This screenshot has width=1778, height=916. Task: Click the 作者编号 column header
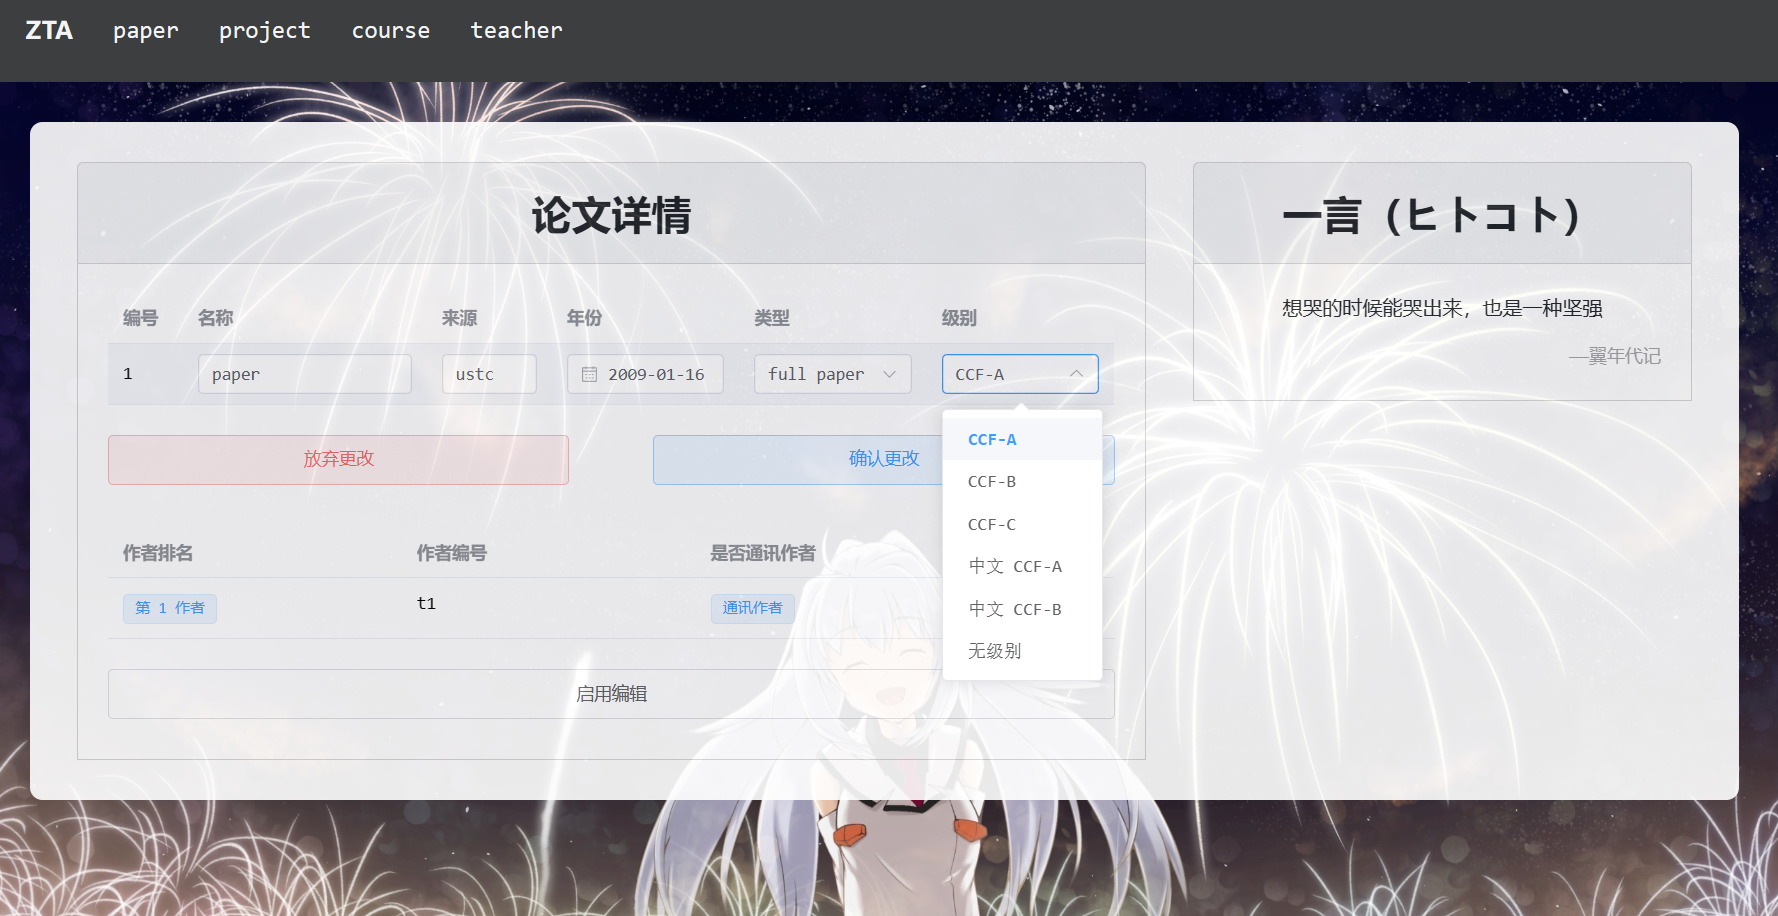452,553
